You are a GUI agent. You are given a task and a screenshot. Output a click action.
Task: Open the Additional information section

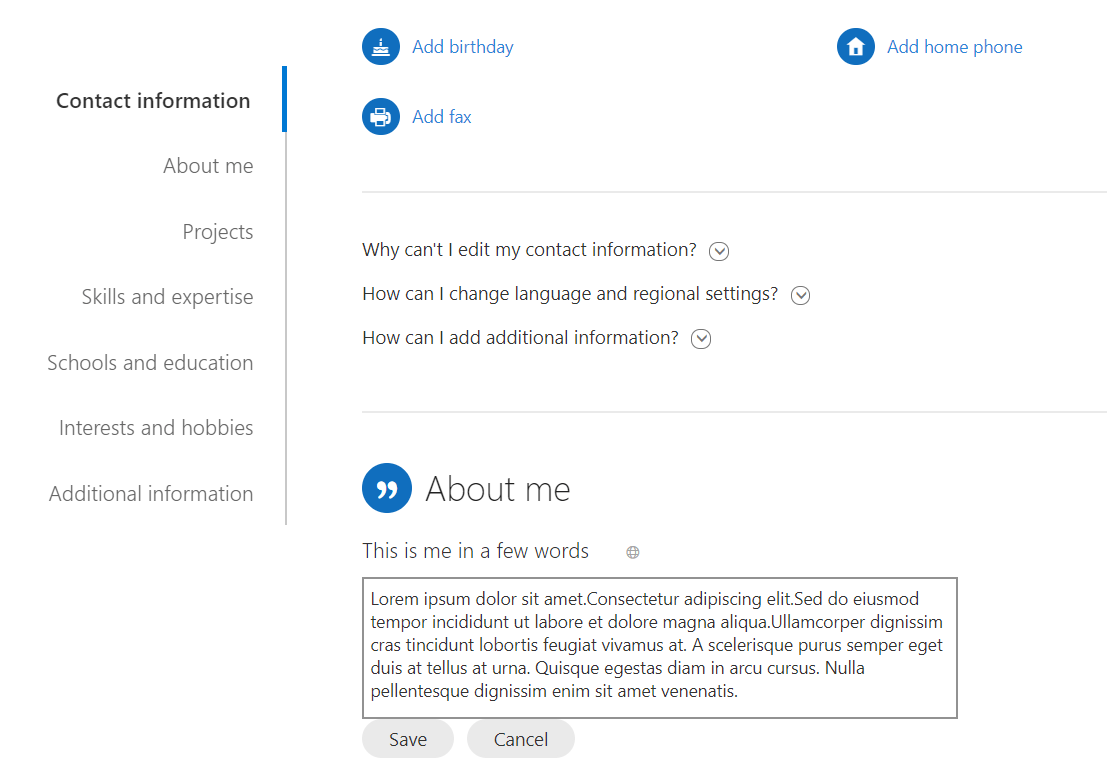[151, 494]
